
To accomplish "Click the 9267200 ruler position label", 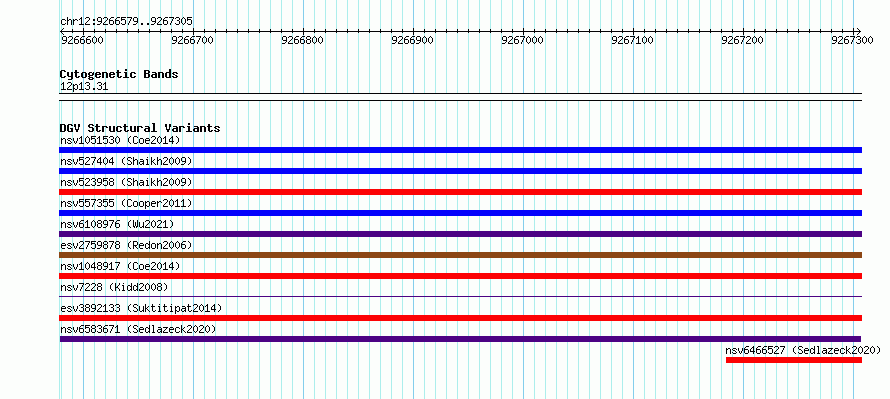I will pos(743,40).
